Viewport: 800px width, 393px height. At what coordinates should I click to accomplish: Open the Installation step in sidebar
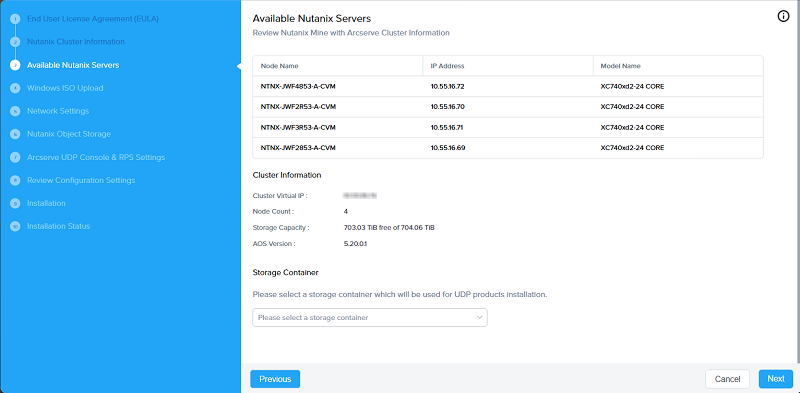tap(46, 203)
